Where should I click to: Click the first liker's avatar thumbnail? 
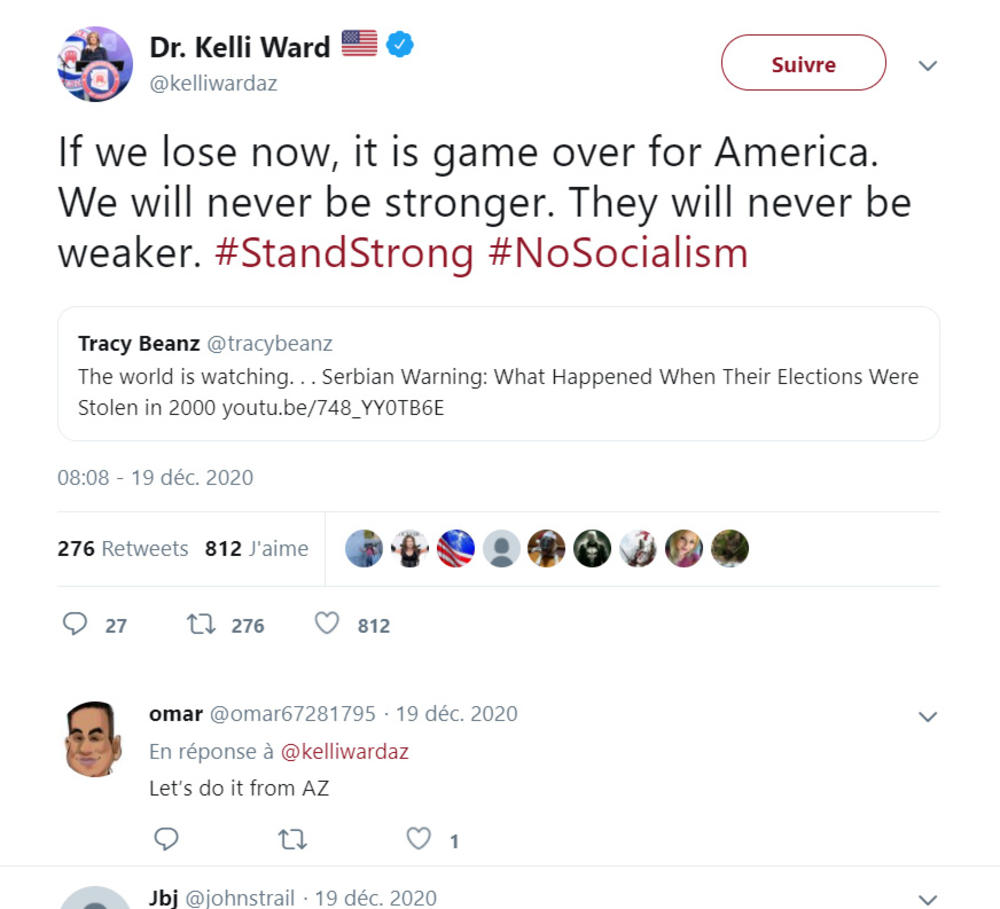coord(363,548)
